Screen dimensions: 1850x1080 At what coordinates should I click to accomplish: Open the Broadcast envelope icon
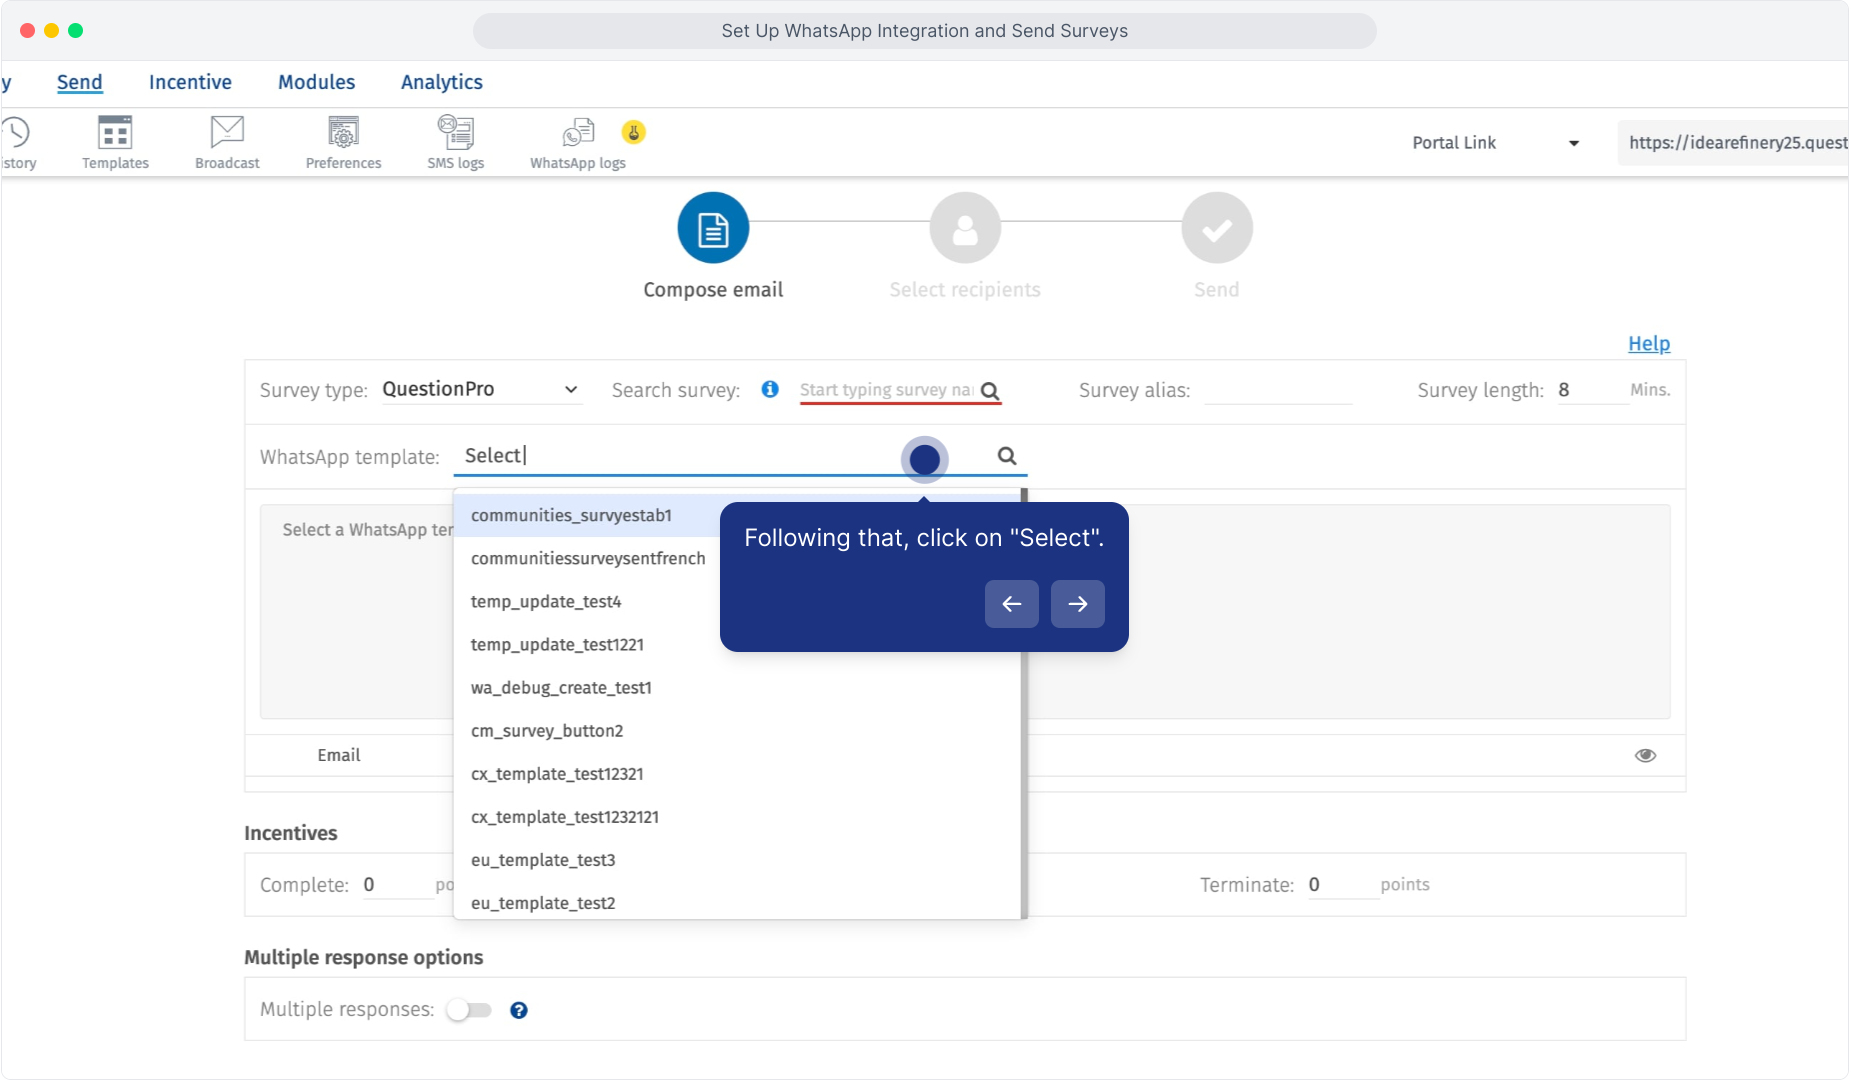click(227, 142)
